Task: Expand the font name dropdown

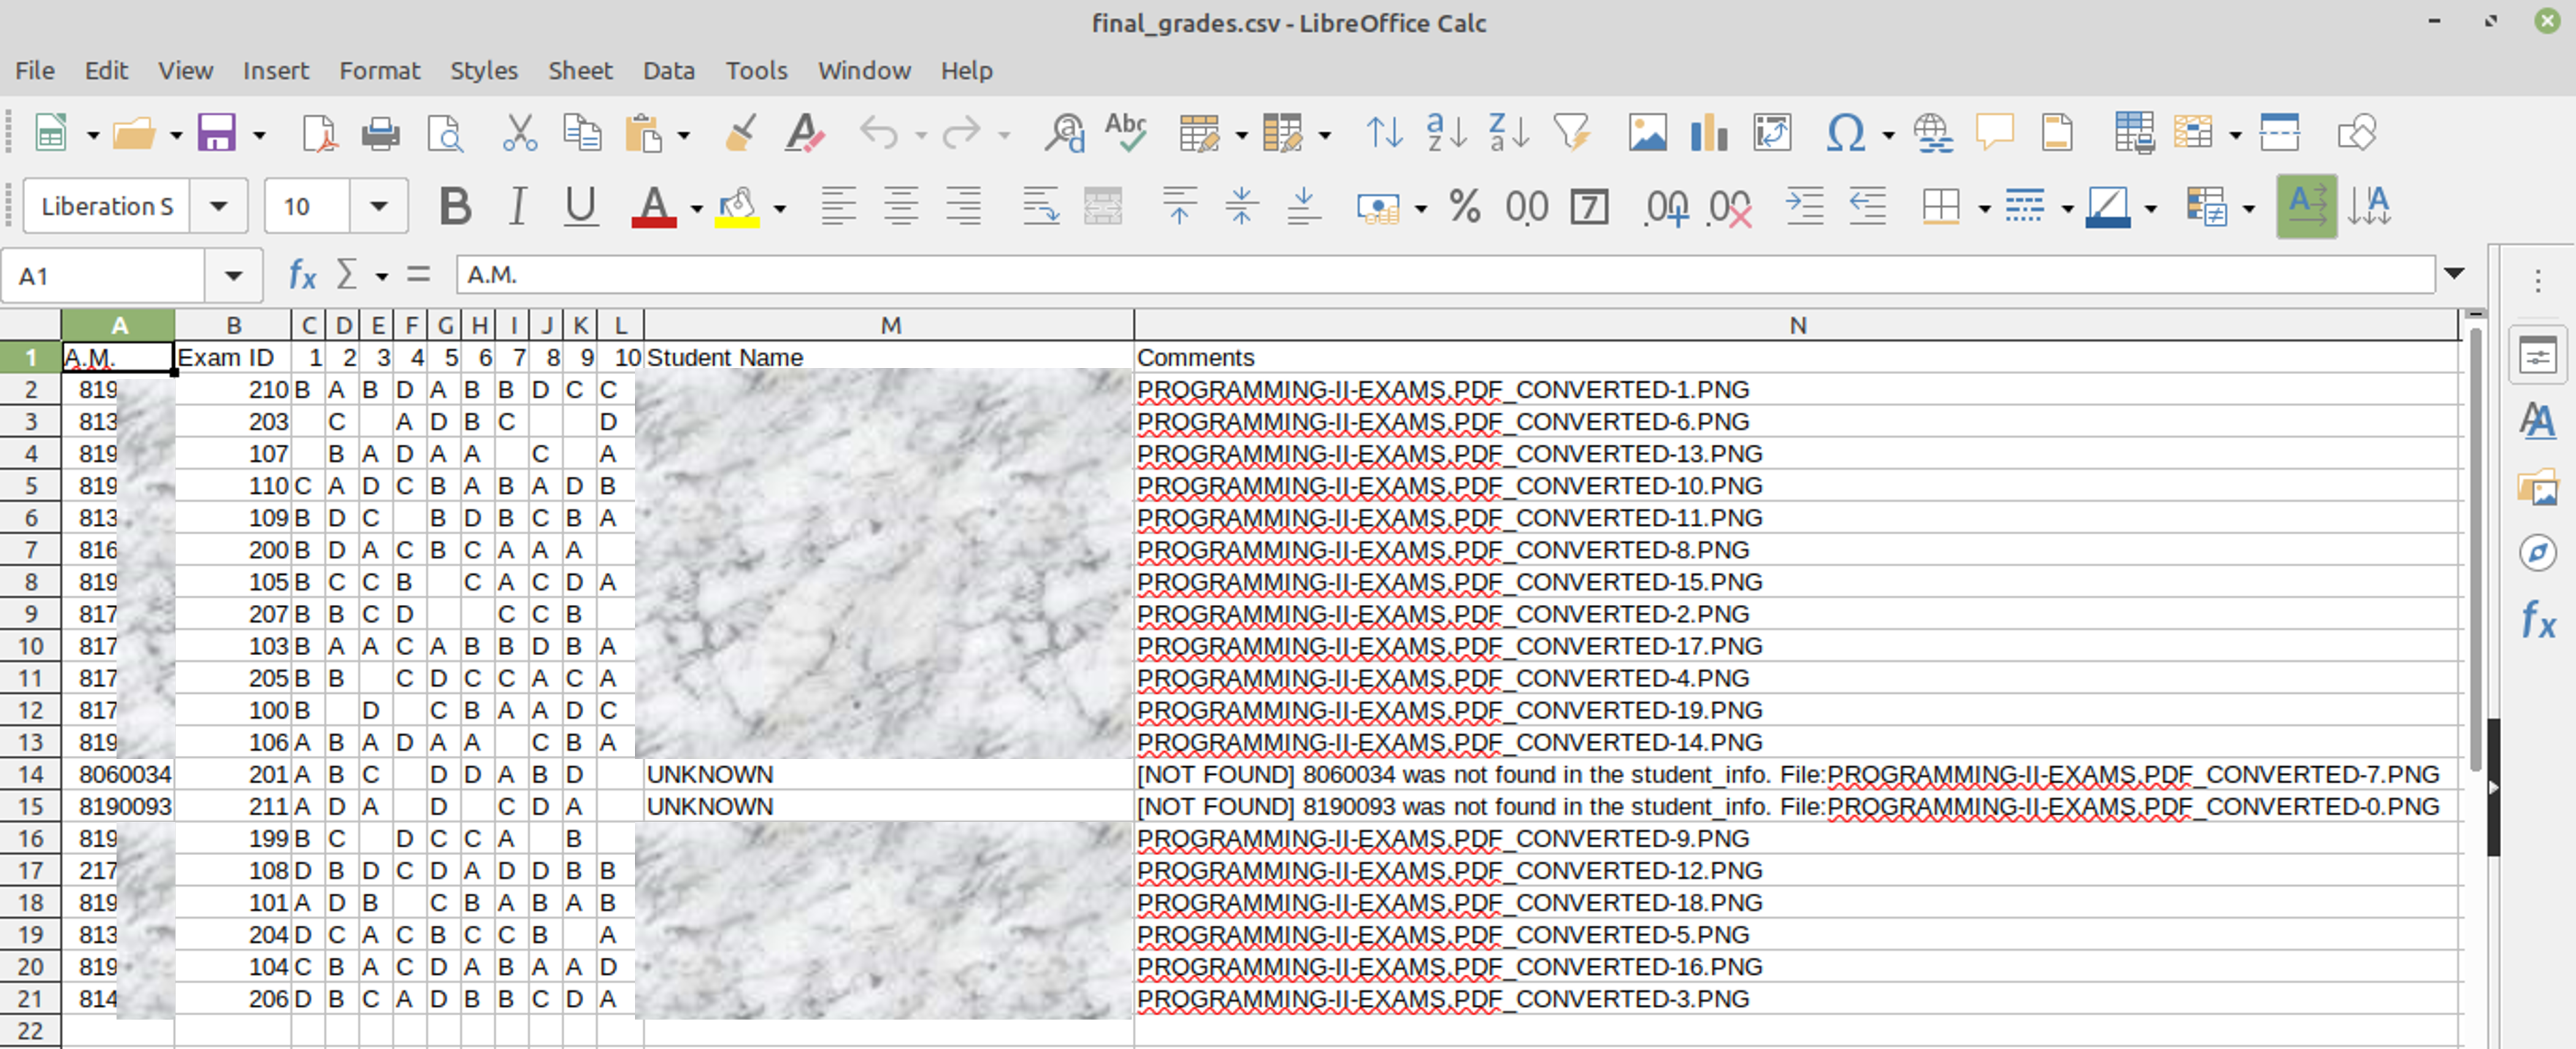Action: point(218,207)
